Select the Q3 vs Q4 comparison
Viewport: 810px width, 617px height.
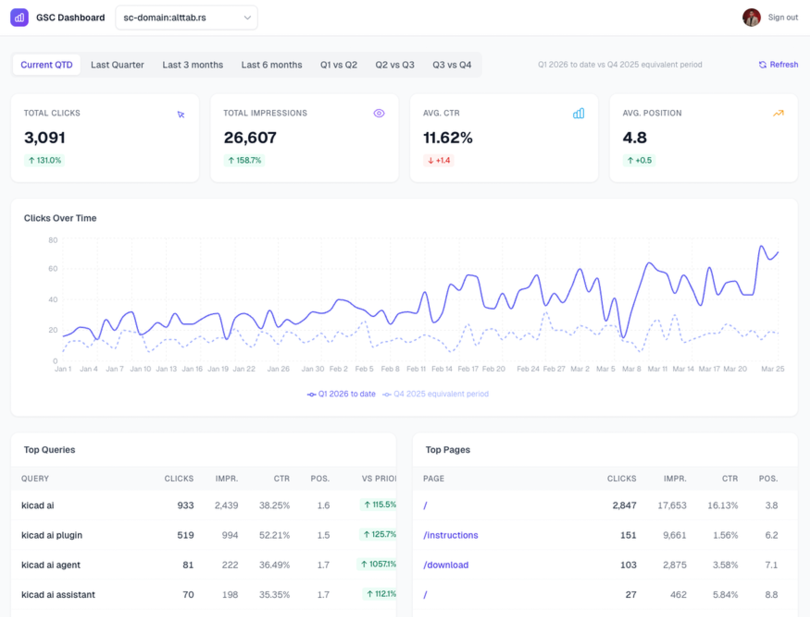(452, 65)
